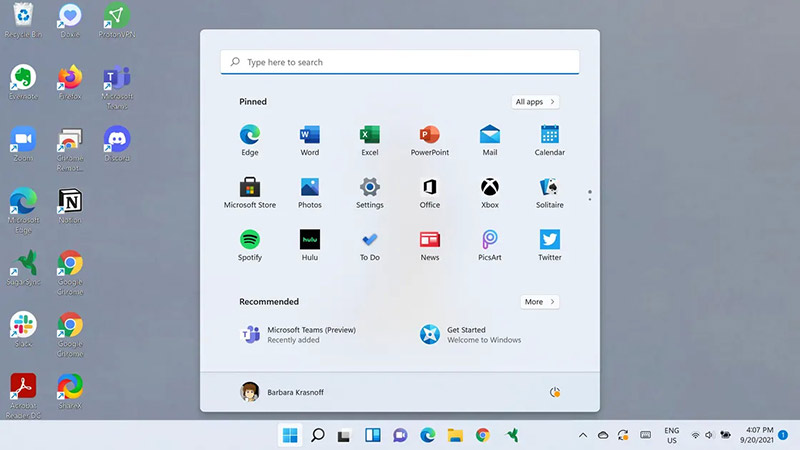Open the clock showing 4:07 PM
This screenshot has width=800, height=450.
(757, 435)
